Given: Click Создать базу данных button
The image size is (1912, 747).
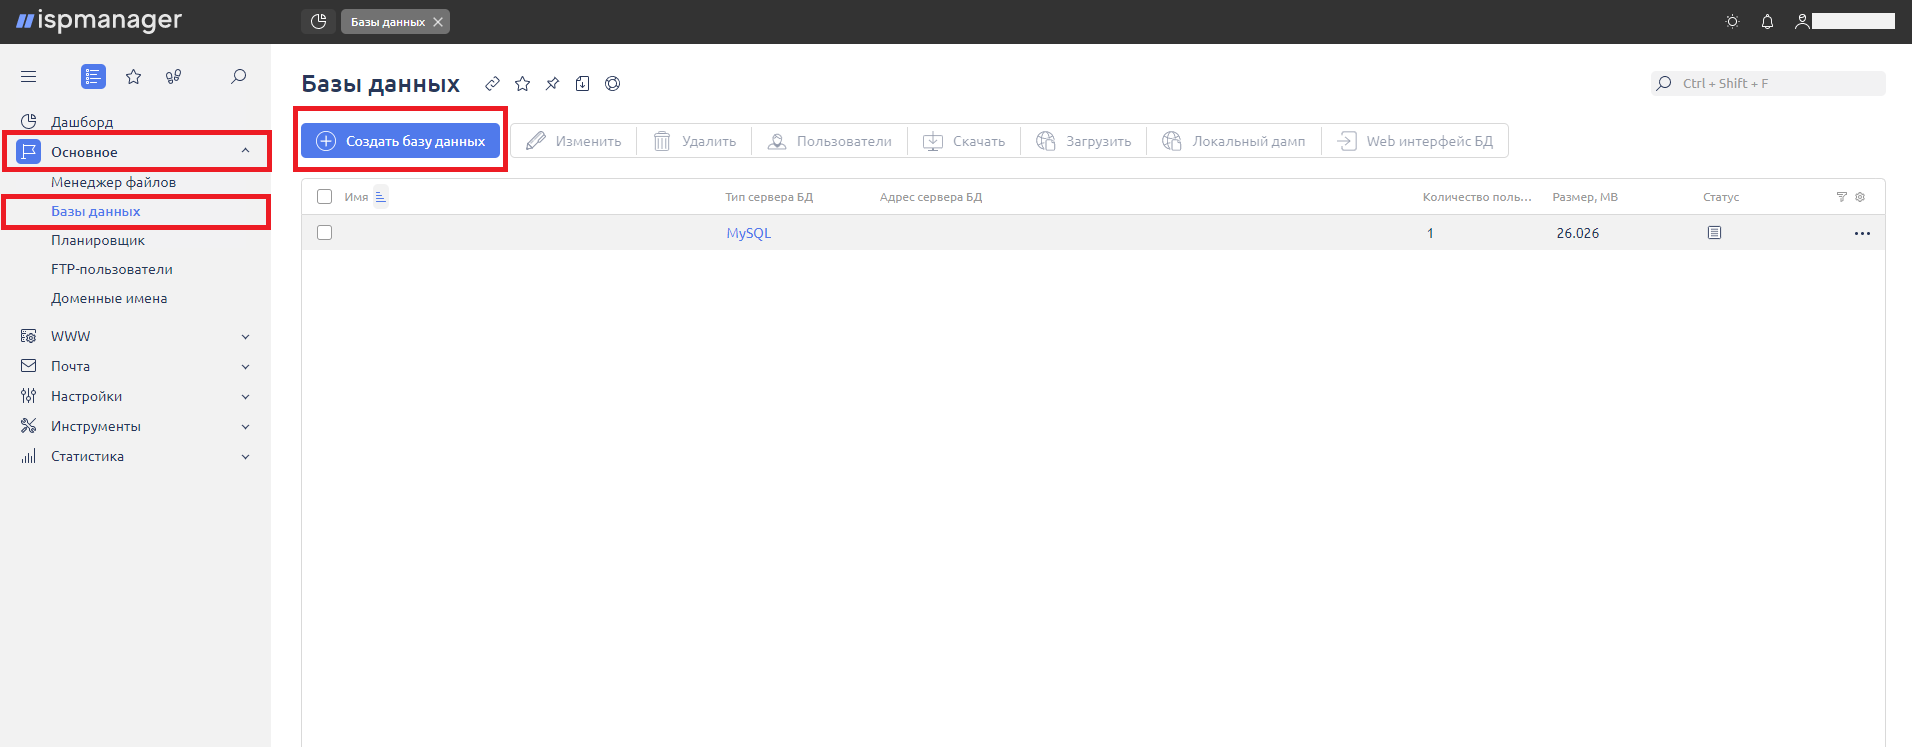Looking at the screenshot, I should tap(400, 141).
